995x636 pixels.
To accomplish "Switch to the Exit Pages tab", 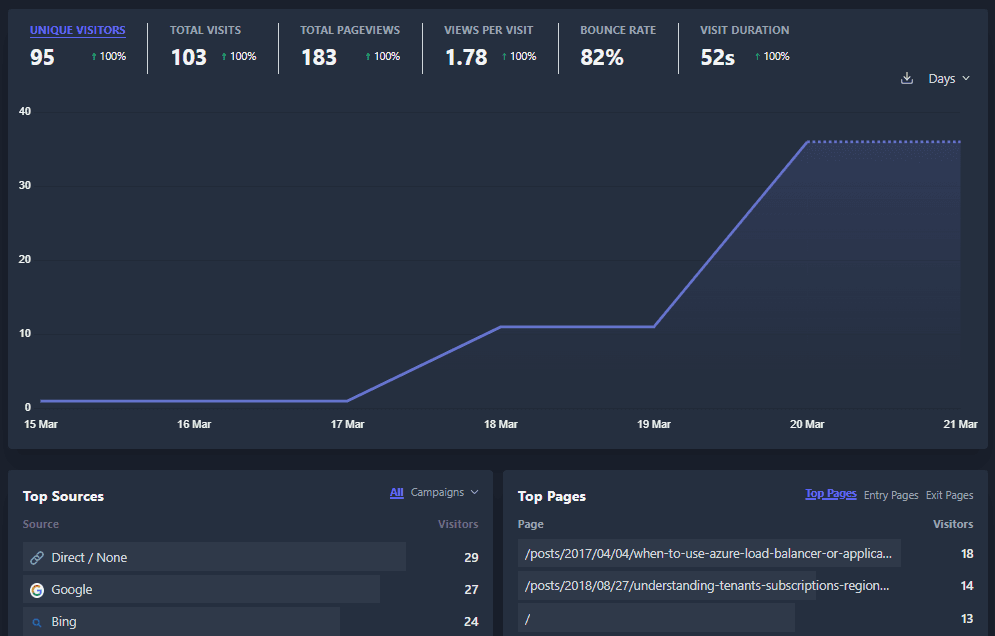I will tap(949, 495).
